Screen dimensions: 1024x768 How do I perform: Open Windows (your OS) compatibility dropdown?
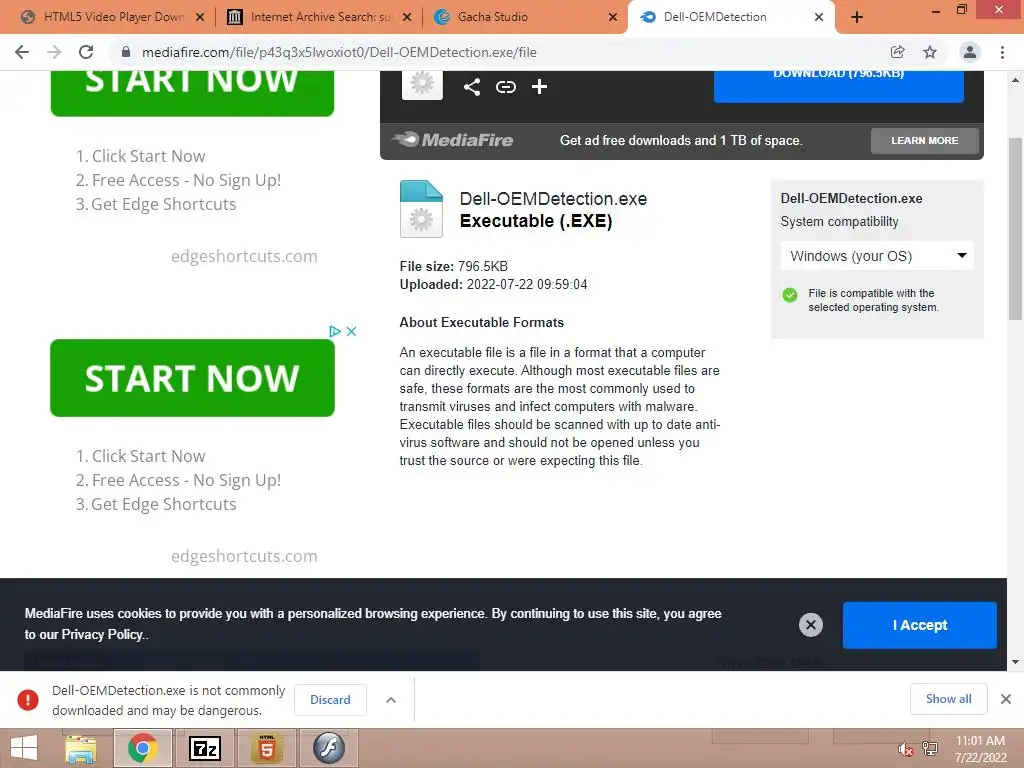click(x=877, y=256)
